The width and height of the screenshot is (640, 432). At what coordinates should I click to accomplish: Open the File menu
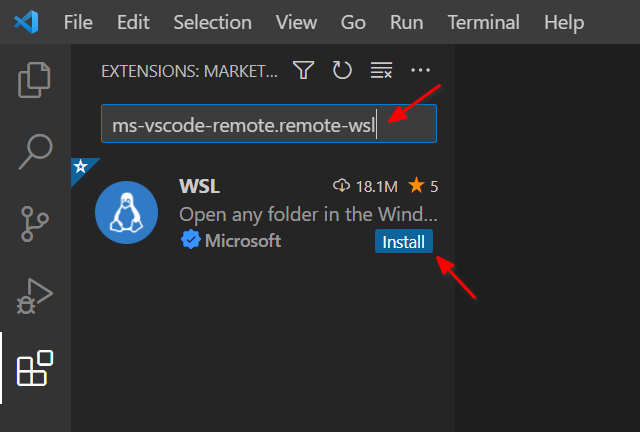[78, 22]
